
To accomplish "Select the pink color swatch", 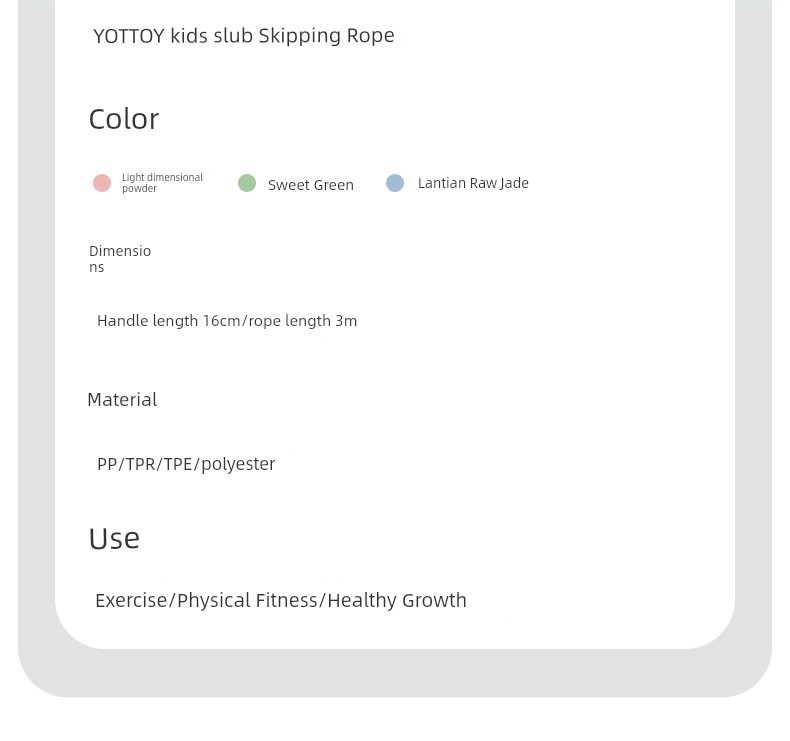I will (x=102, y=183).
